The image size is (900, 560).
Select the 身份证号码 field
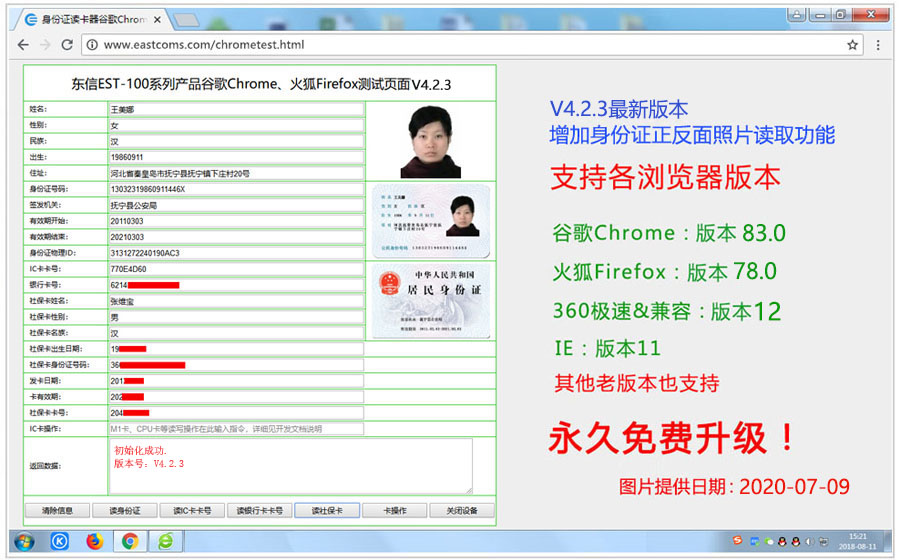236,189
